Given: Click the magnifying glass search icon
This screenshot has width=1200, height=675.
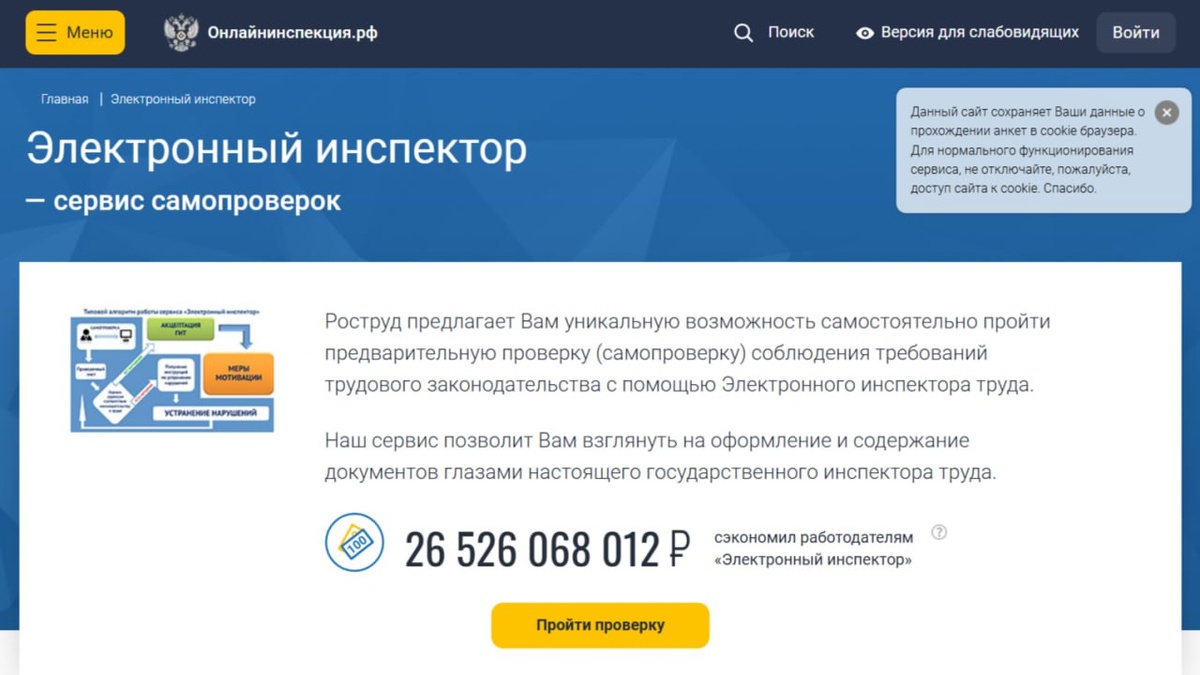Looking at the screenshot, I should pyautogui.click(x=743, y=33).
